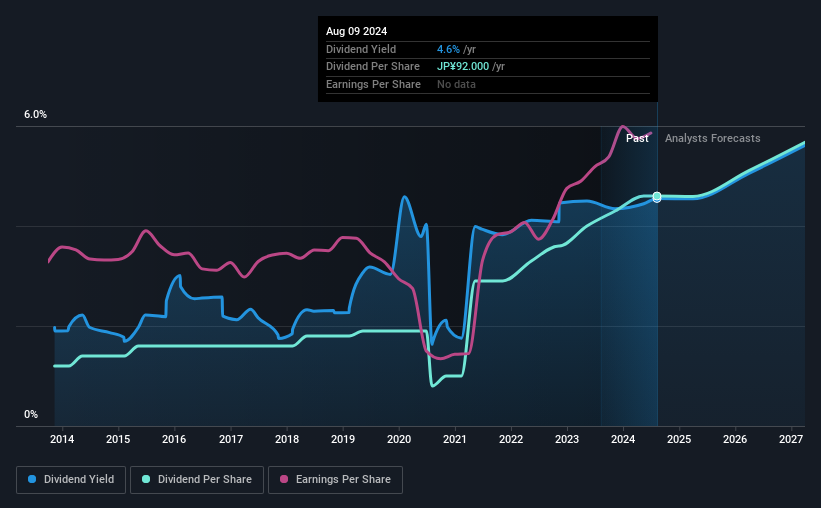
Task: Toggle the Dividend Per Share legend button
Action: pos(197,480)
